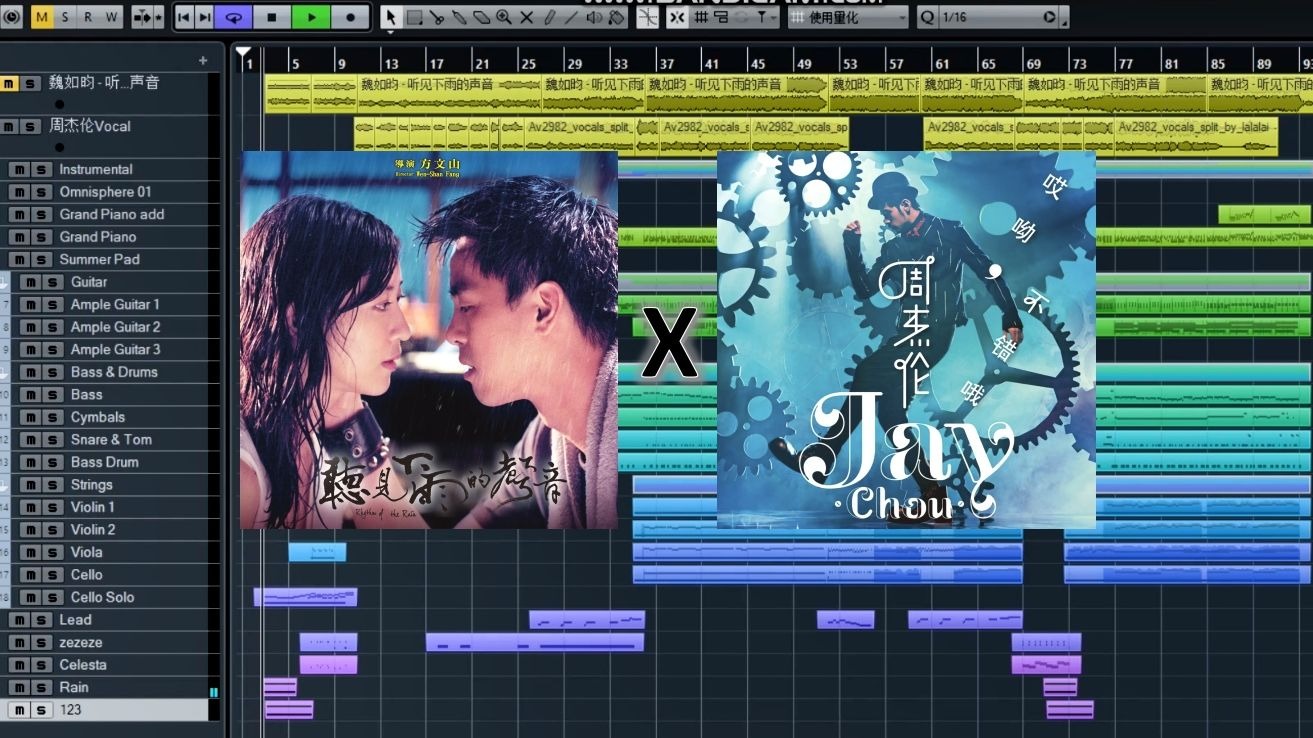
Task: Solo the Omnisphere 01 track
Action: (41, 192)
